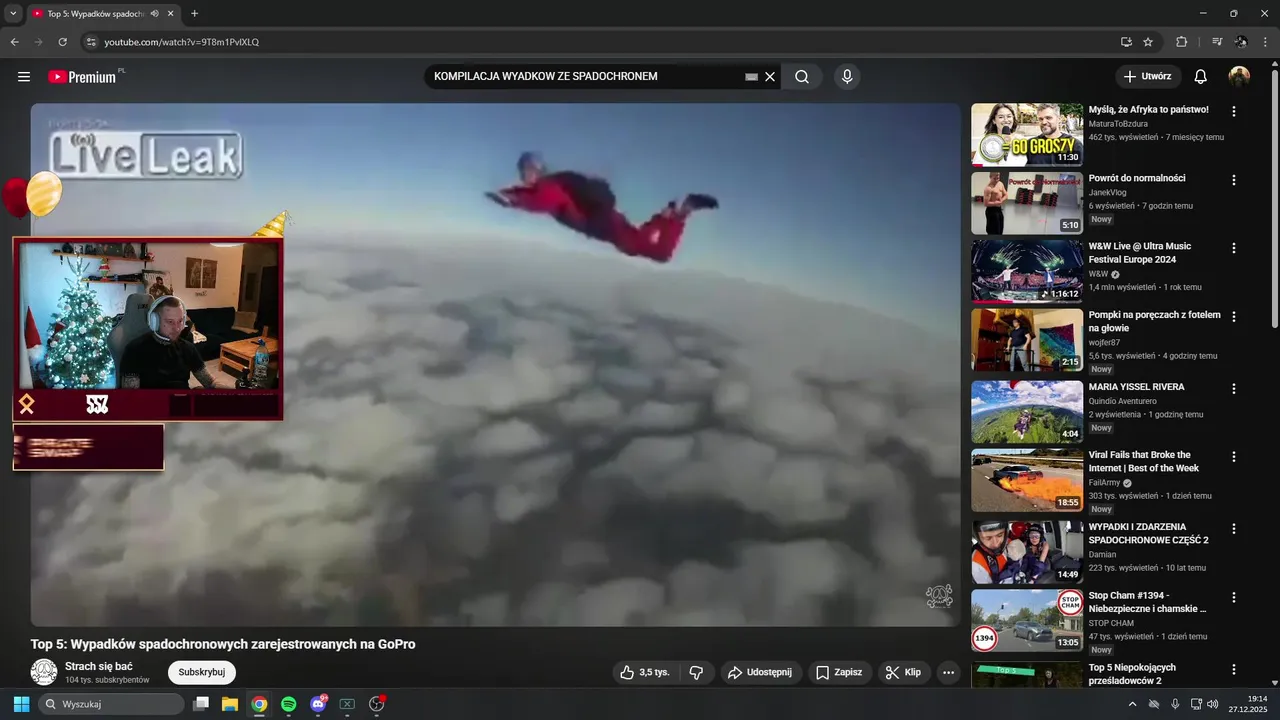Mute tab via speaker icon on tab
The image size is (1280, 720).
[x=155, y=14]
